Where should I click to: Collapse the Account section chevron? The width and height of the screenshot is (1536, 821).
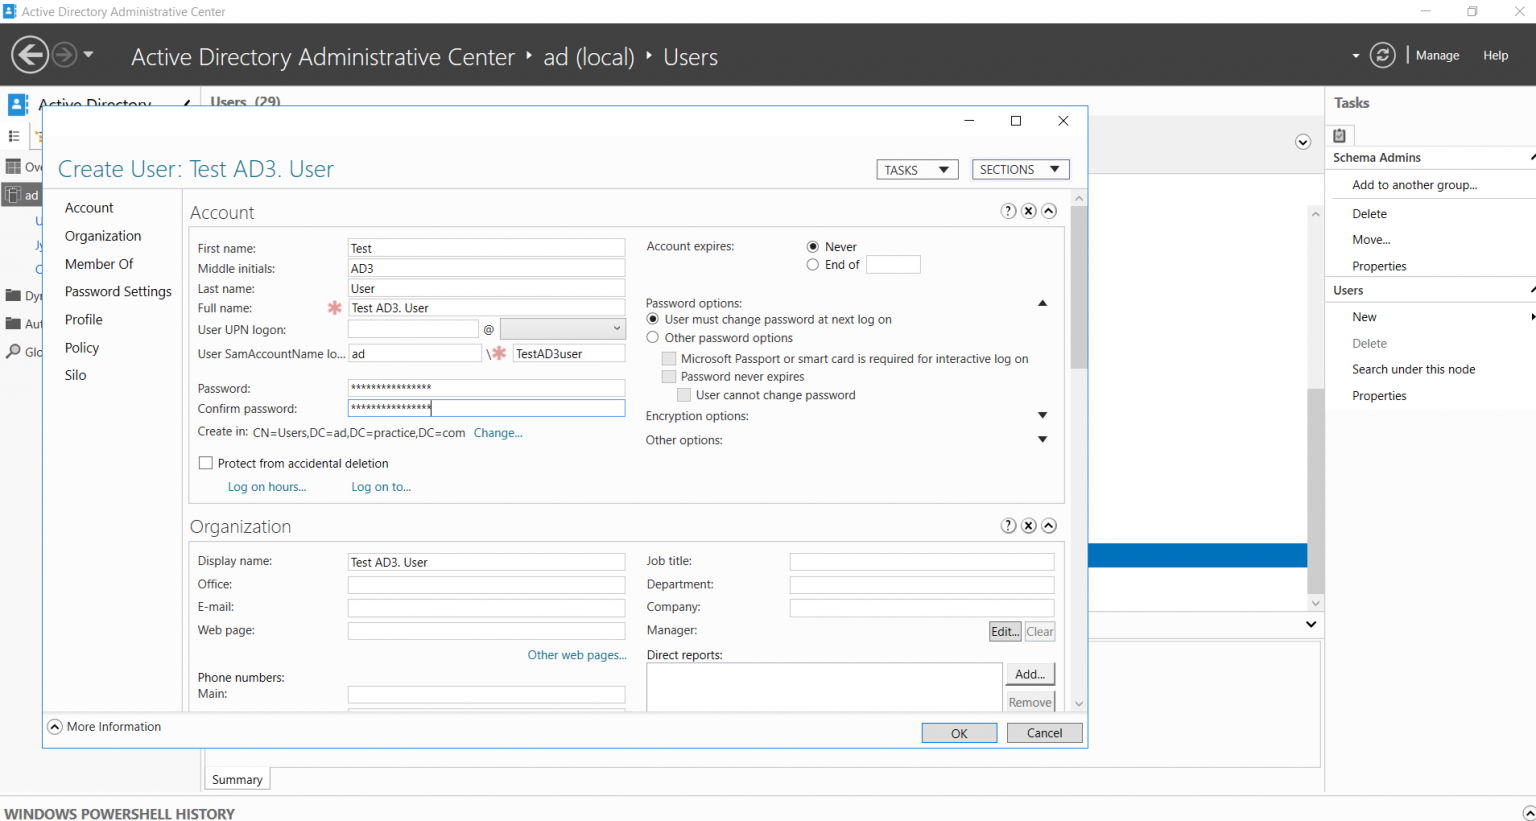point(1049,211)
